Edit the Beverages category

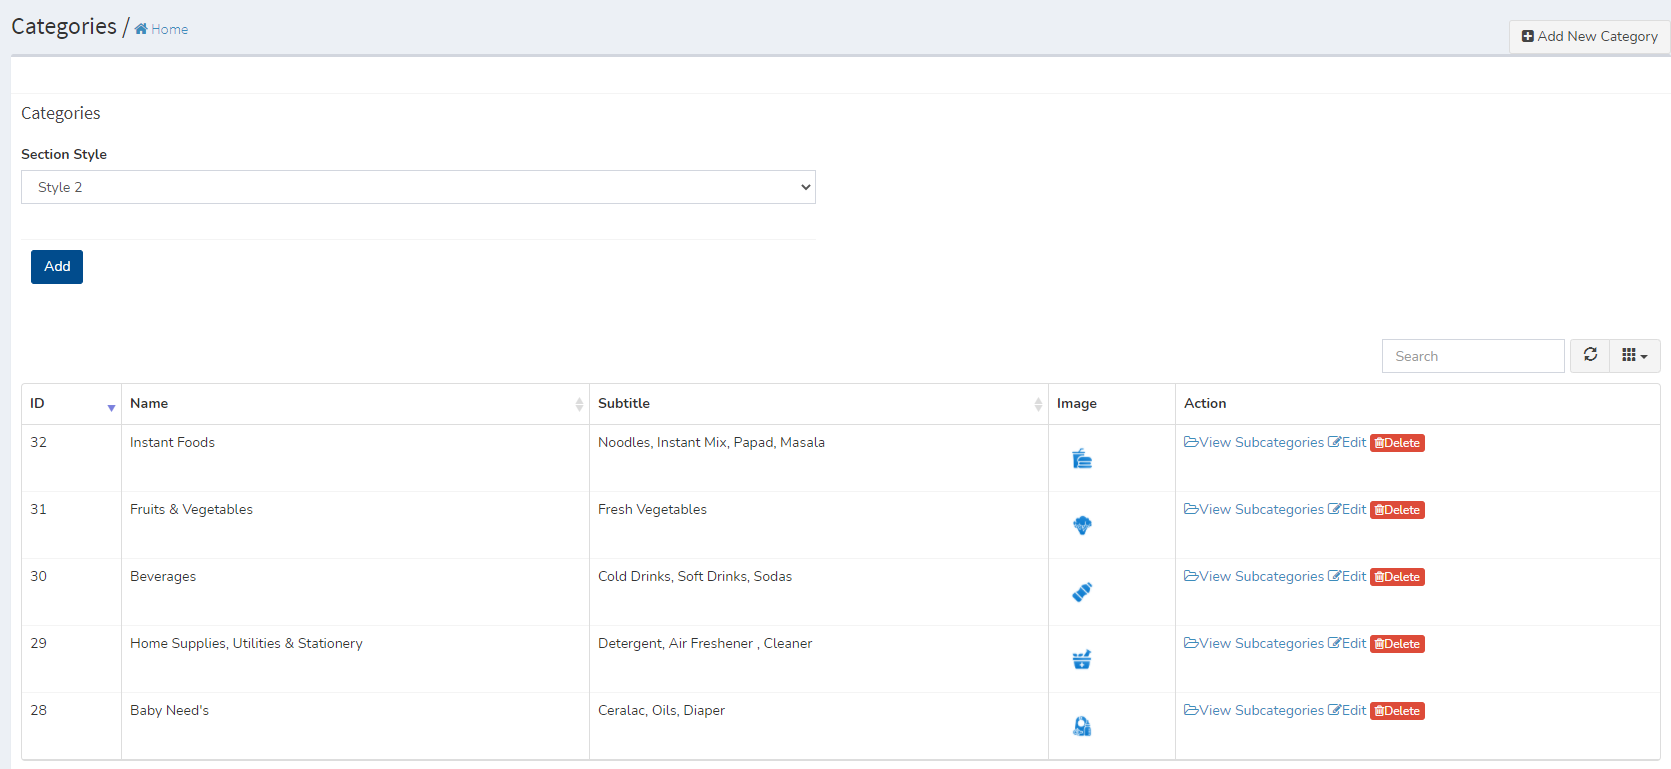coord(1347,577)
